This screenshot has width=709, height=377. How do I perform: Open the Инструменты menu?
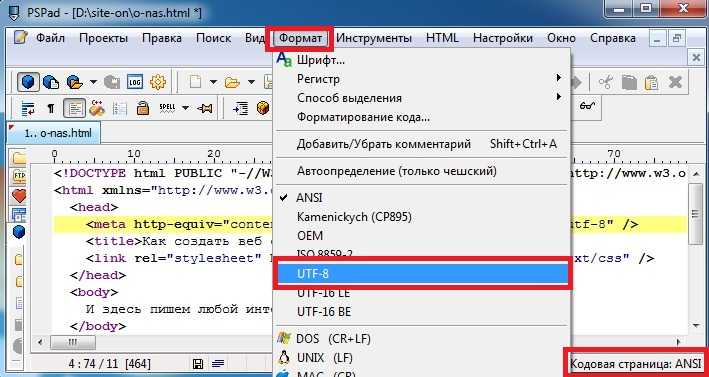pos(373,38)
